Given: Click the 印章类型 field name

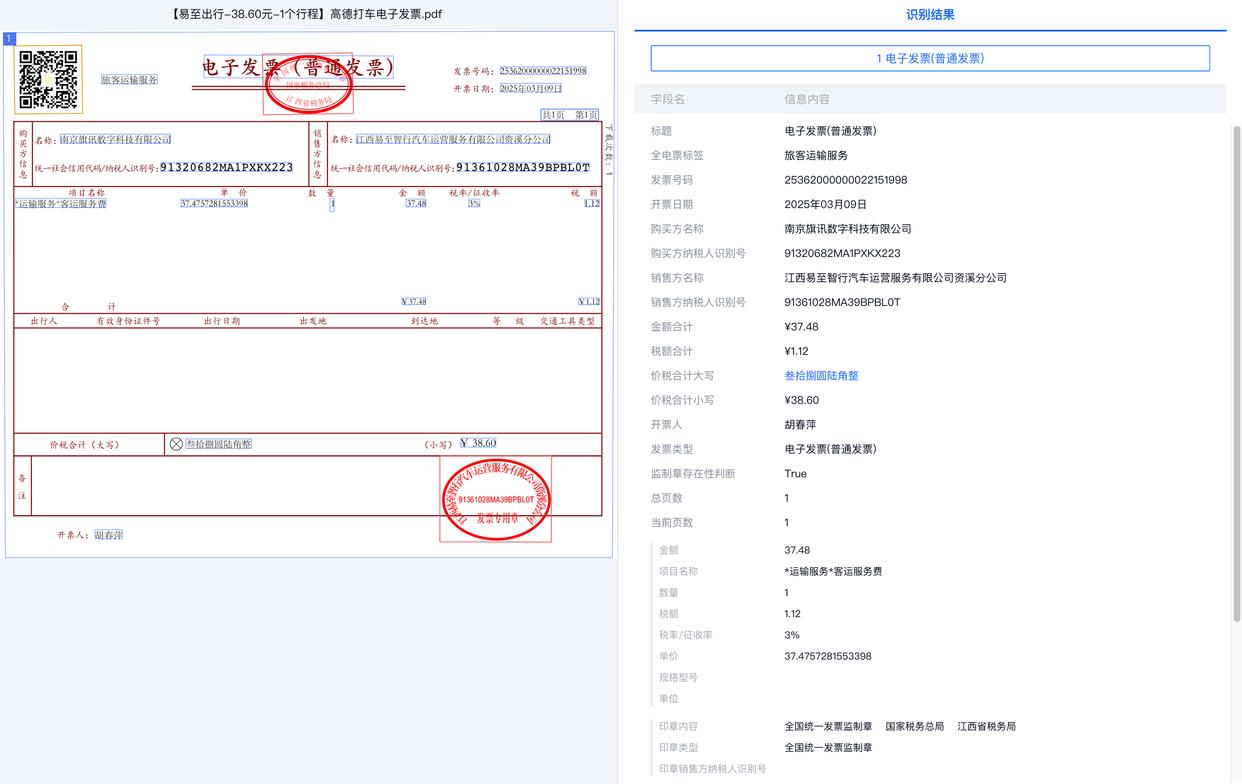Looking at the screenshot, I should [x=678, y=748].
